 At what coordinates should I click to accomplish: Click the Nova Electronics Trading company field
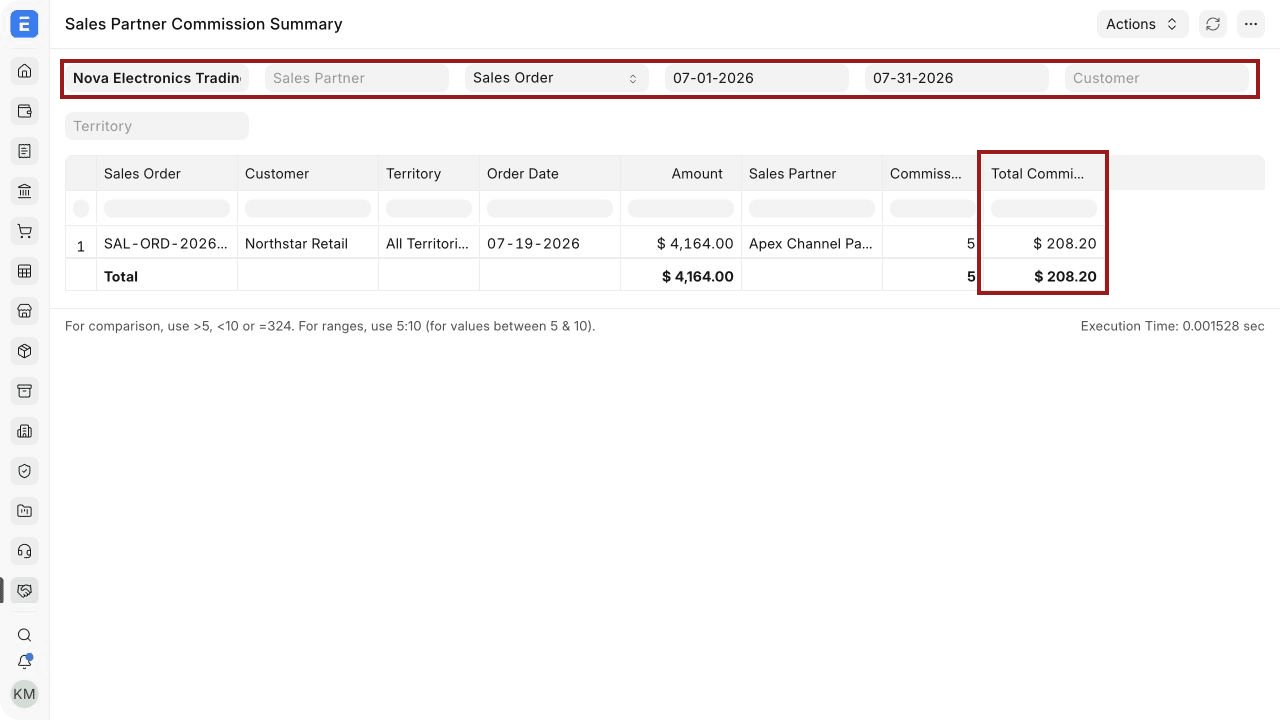[x=157, y=78]
